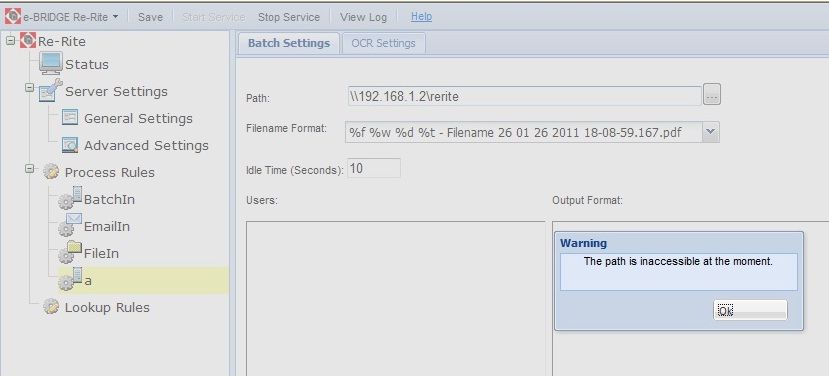The height and width of the screenshot is (377, 829).
Task: Click the Advanced Settings icon
Action: tap(70, 145)
